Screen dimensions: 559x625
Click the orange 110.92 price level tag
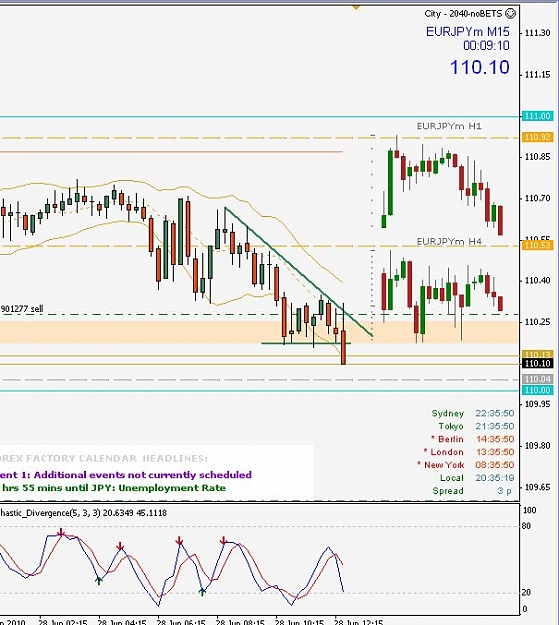(537, 138)
